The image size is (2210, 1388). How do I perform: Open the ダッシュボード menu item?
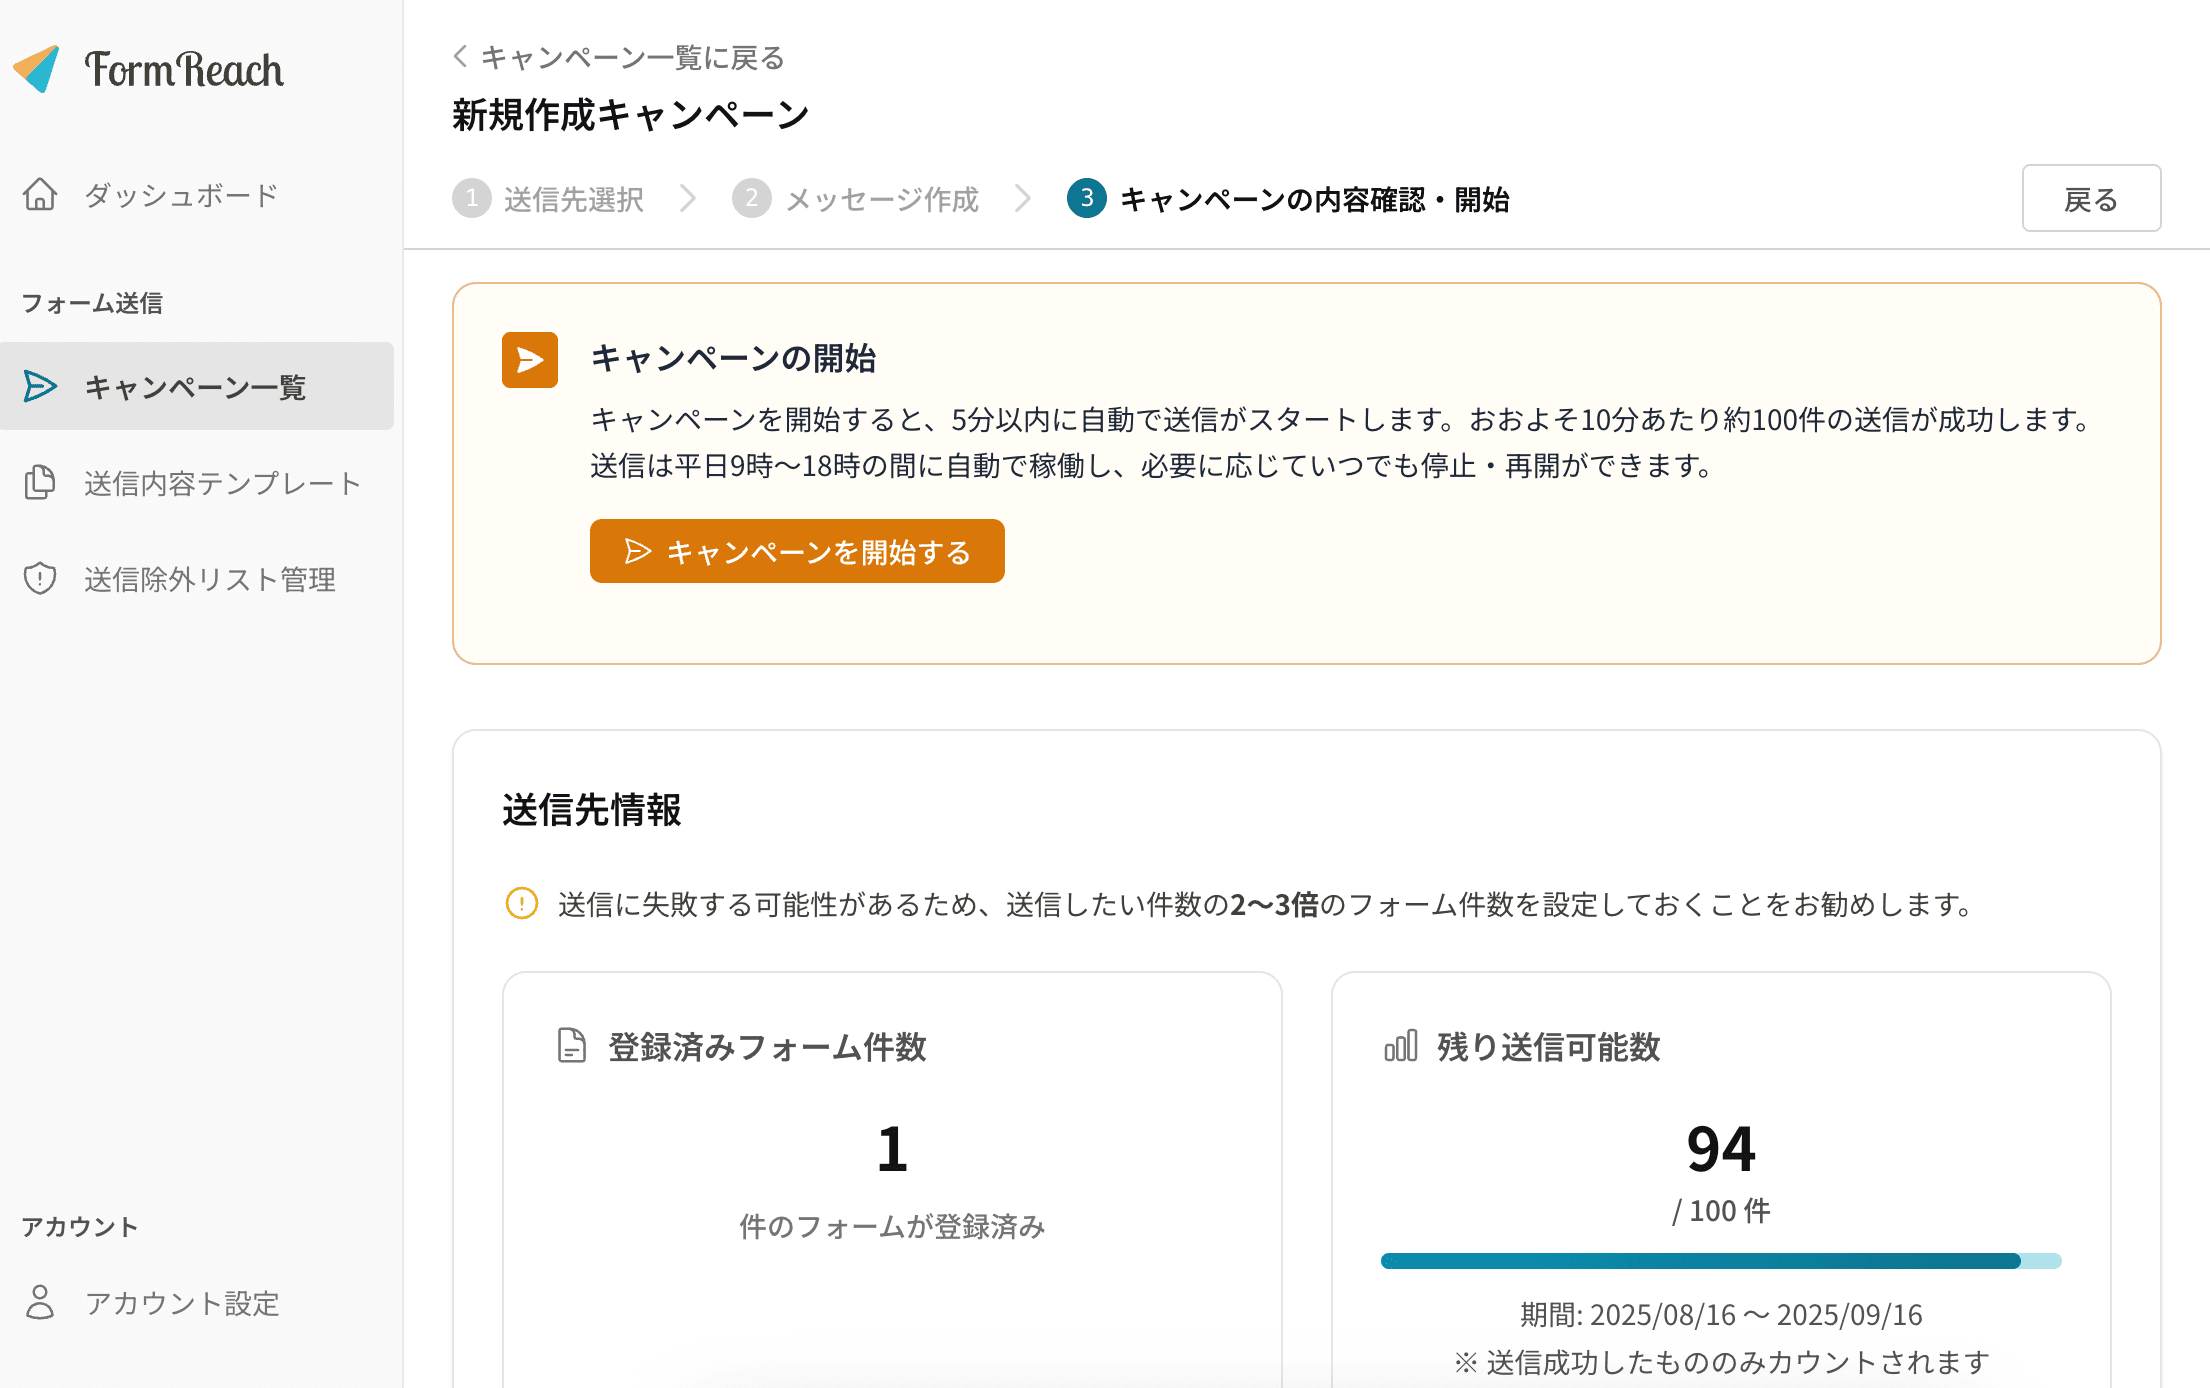coord(181,196)
